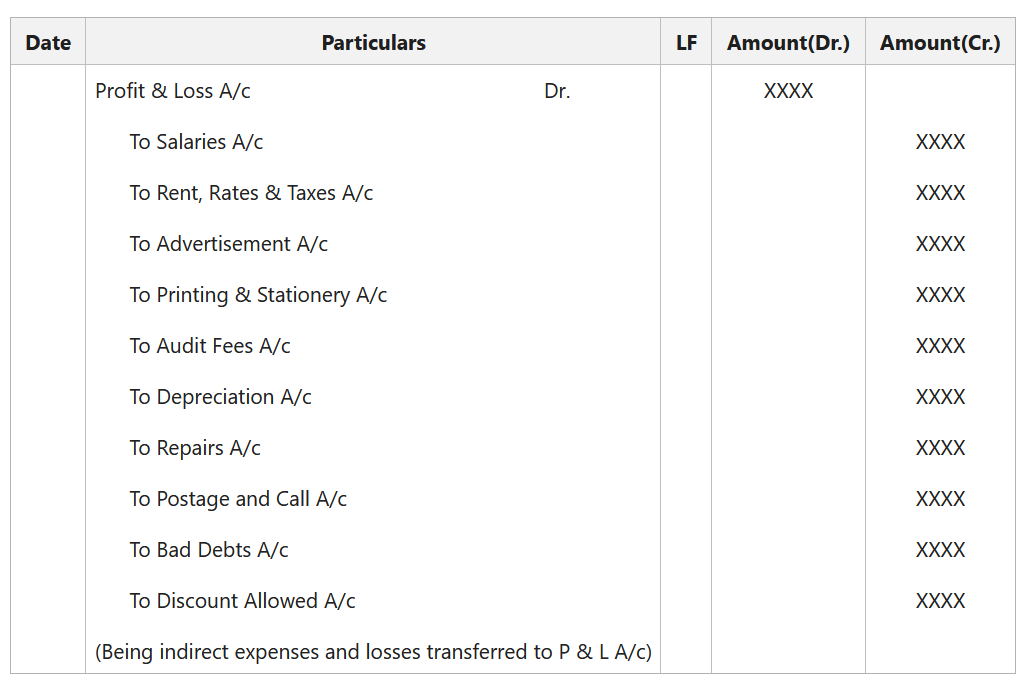Select the To Audit Fees A/c line
This screenshot has width=1027, height=683.
[210, 346]
